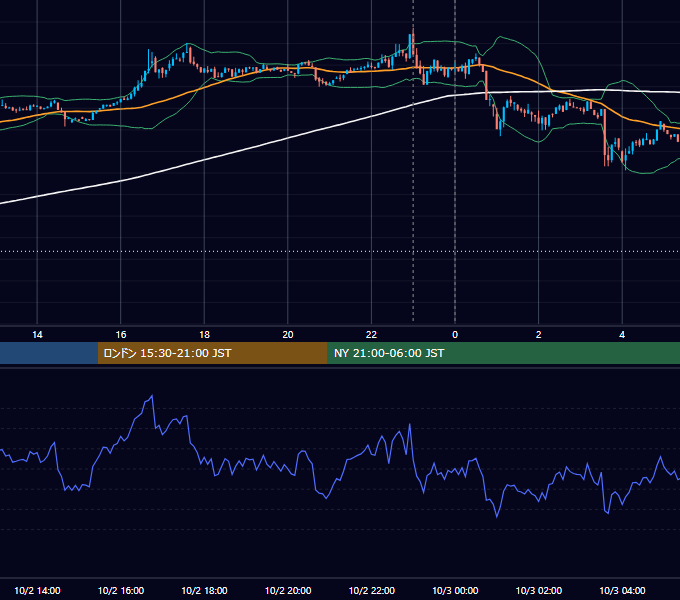Click the 10/2 16:00 date label
680x600 pixels.
[121, 590]
